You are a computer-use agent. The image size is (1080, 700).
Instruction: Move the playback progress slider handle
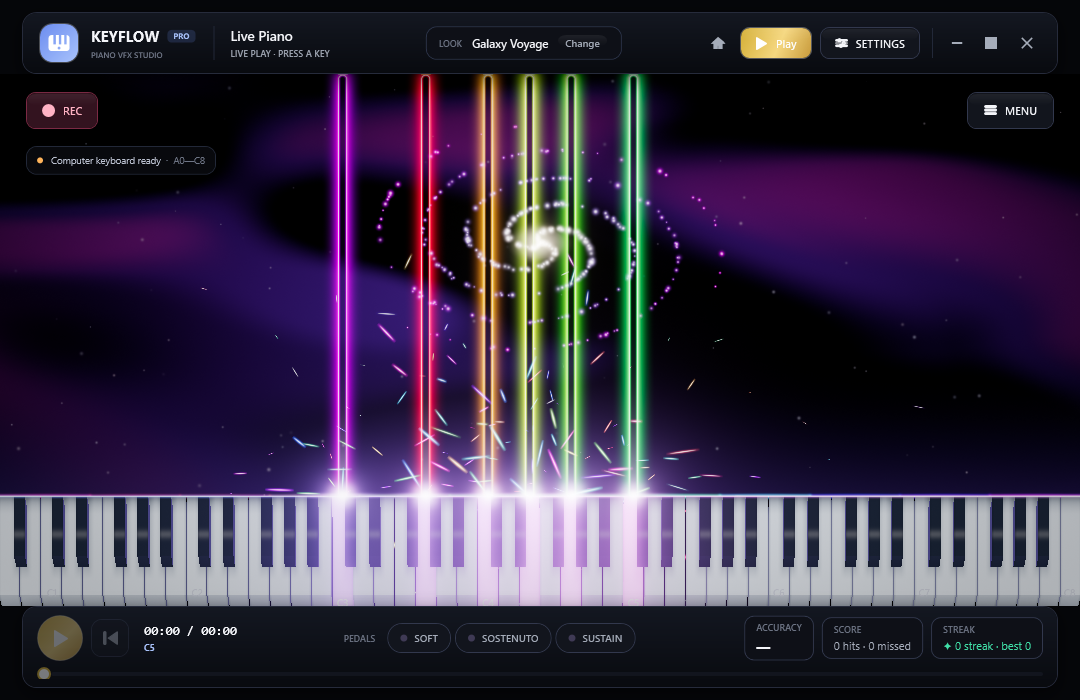click(x=44, y=674)
